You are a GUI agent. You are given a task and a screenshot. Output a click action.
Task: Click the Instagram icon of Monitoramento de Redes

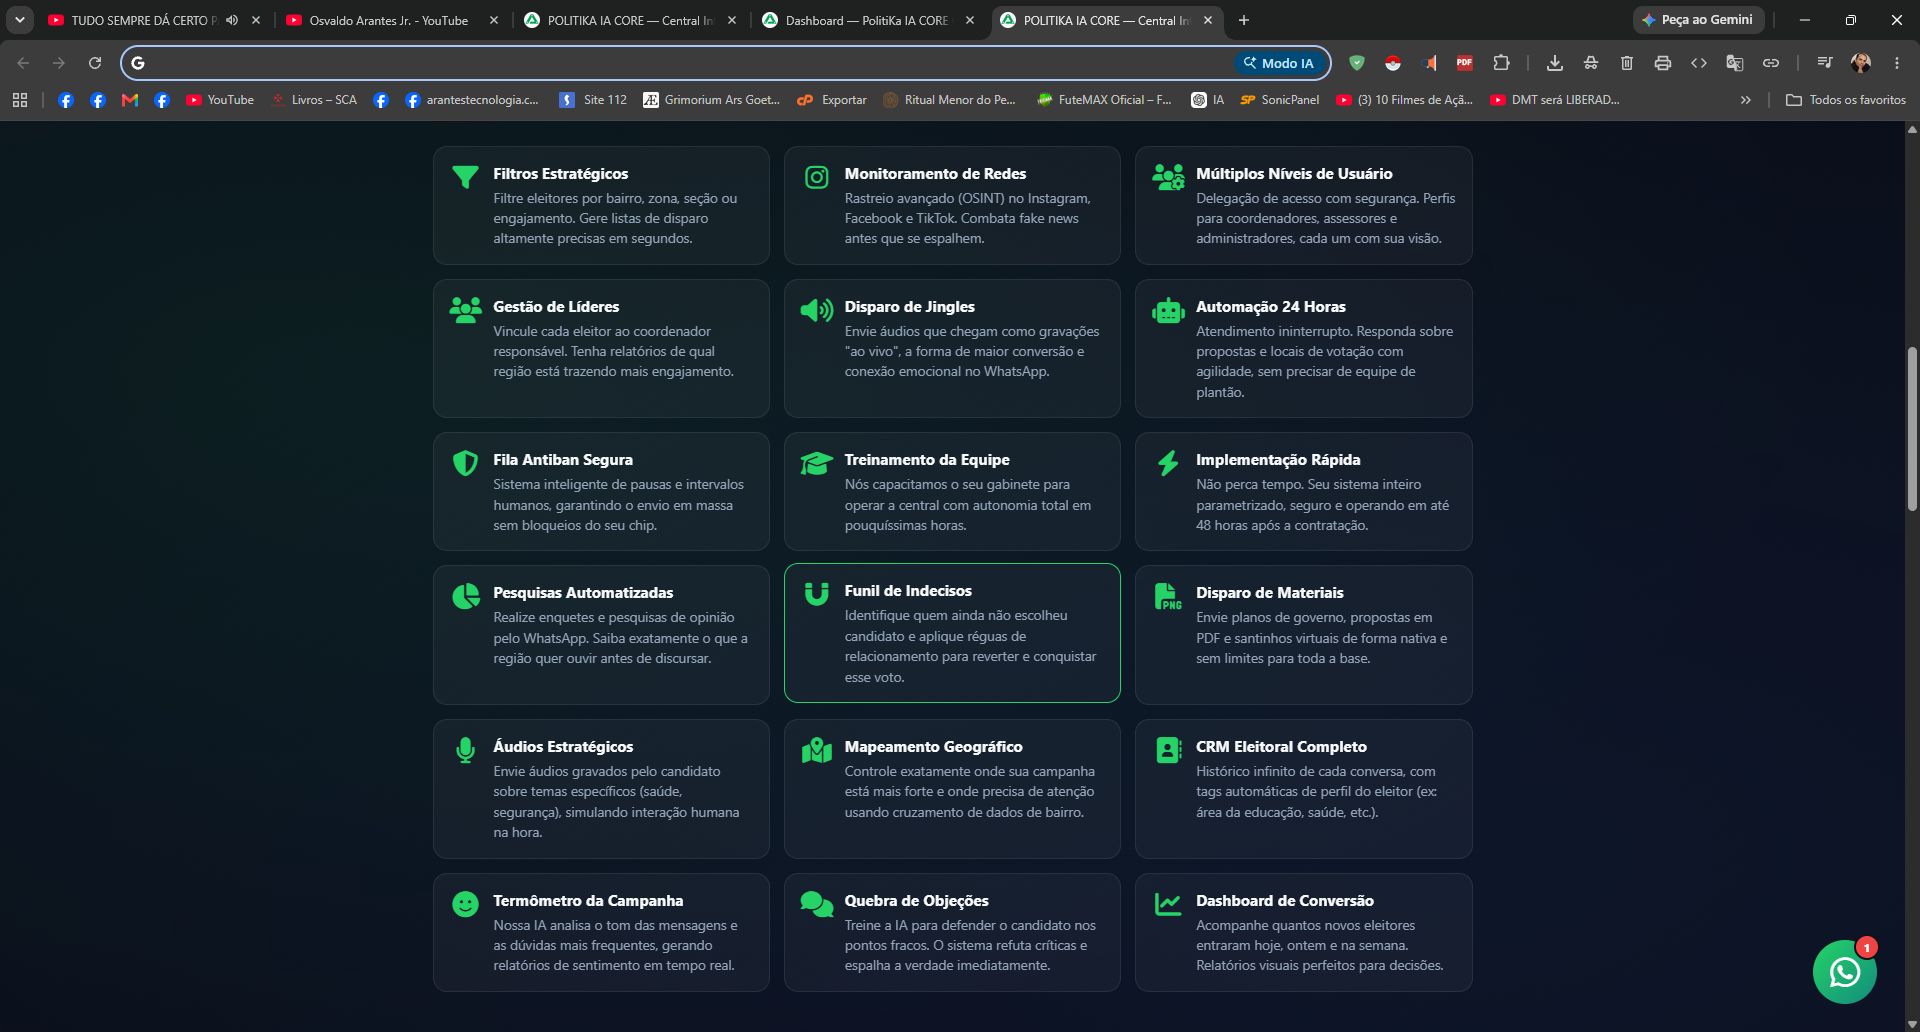click(817, 177)
